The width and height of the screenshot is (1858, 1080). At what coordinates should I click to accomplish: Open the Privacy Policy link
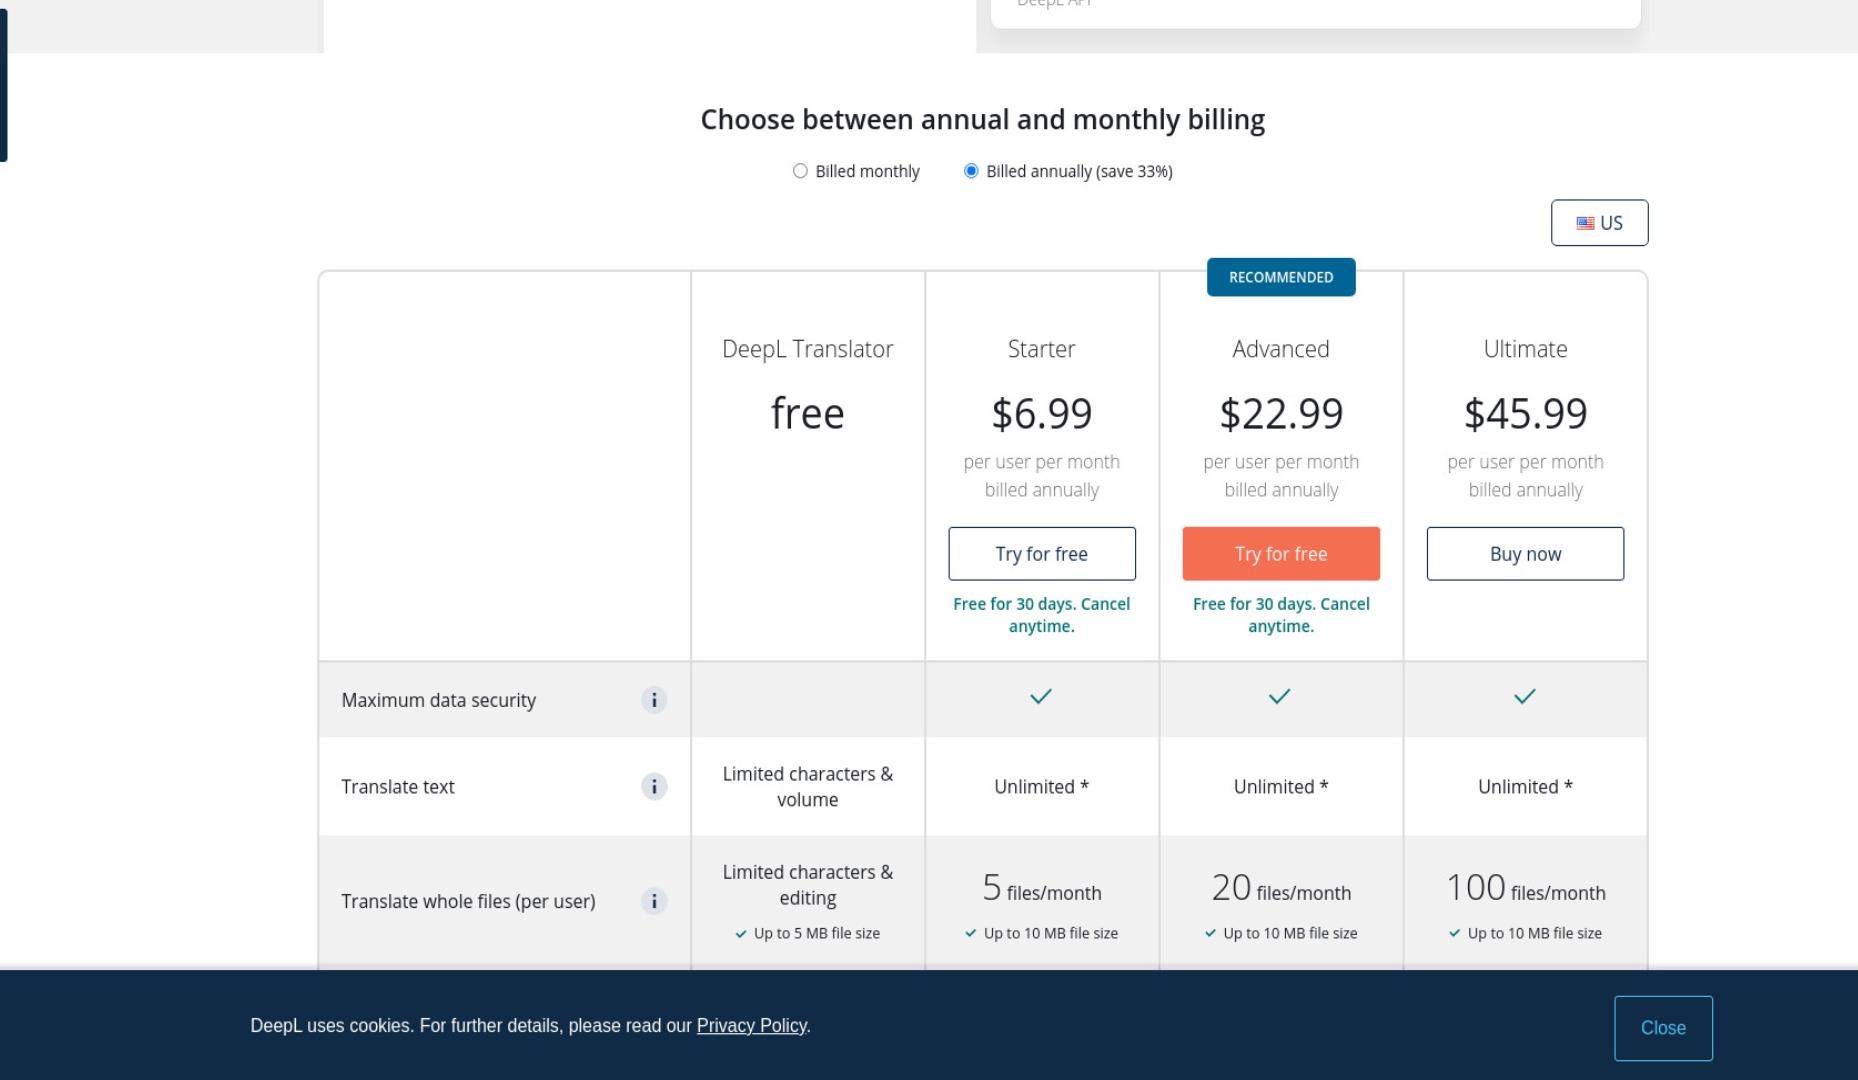[x=752, y=1026]
